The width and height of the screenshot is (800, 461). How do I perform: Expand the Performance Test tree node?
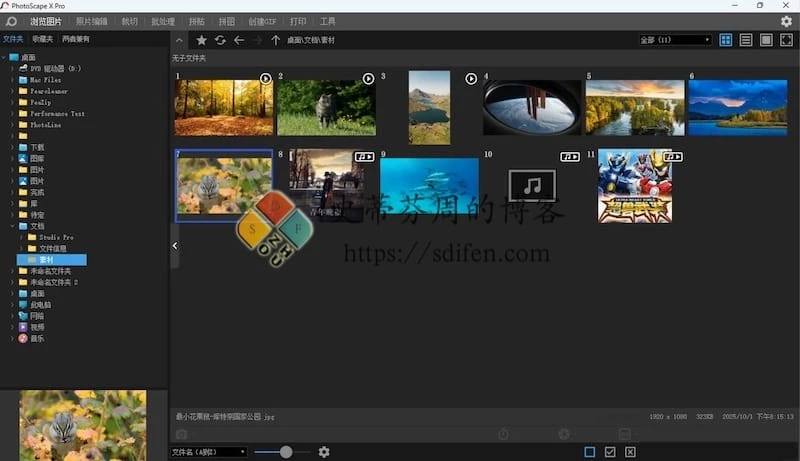click(13, 114)
